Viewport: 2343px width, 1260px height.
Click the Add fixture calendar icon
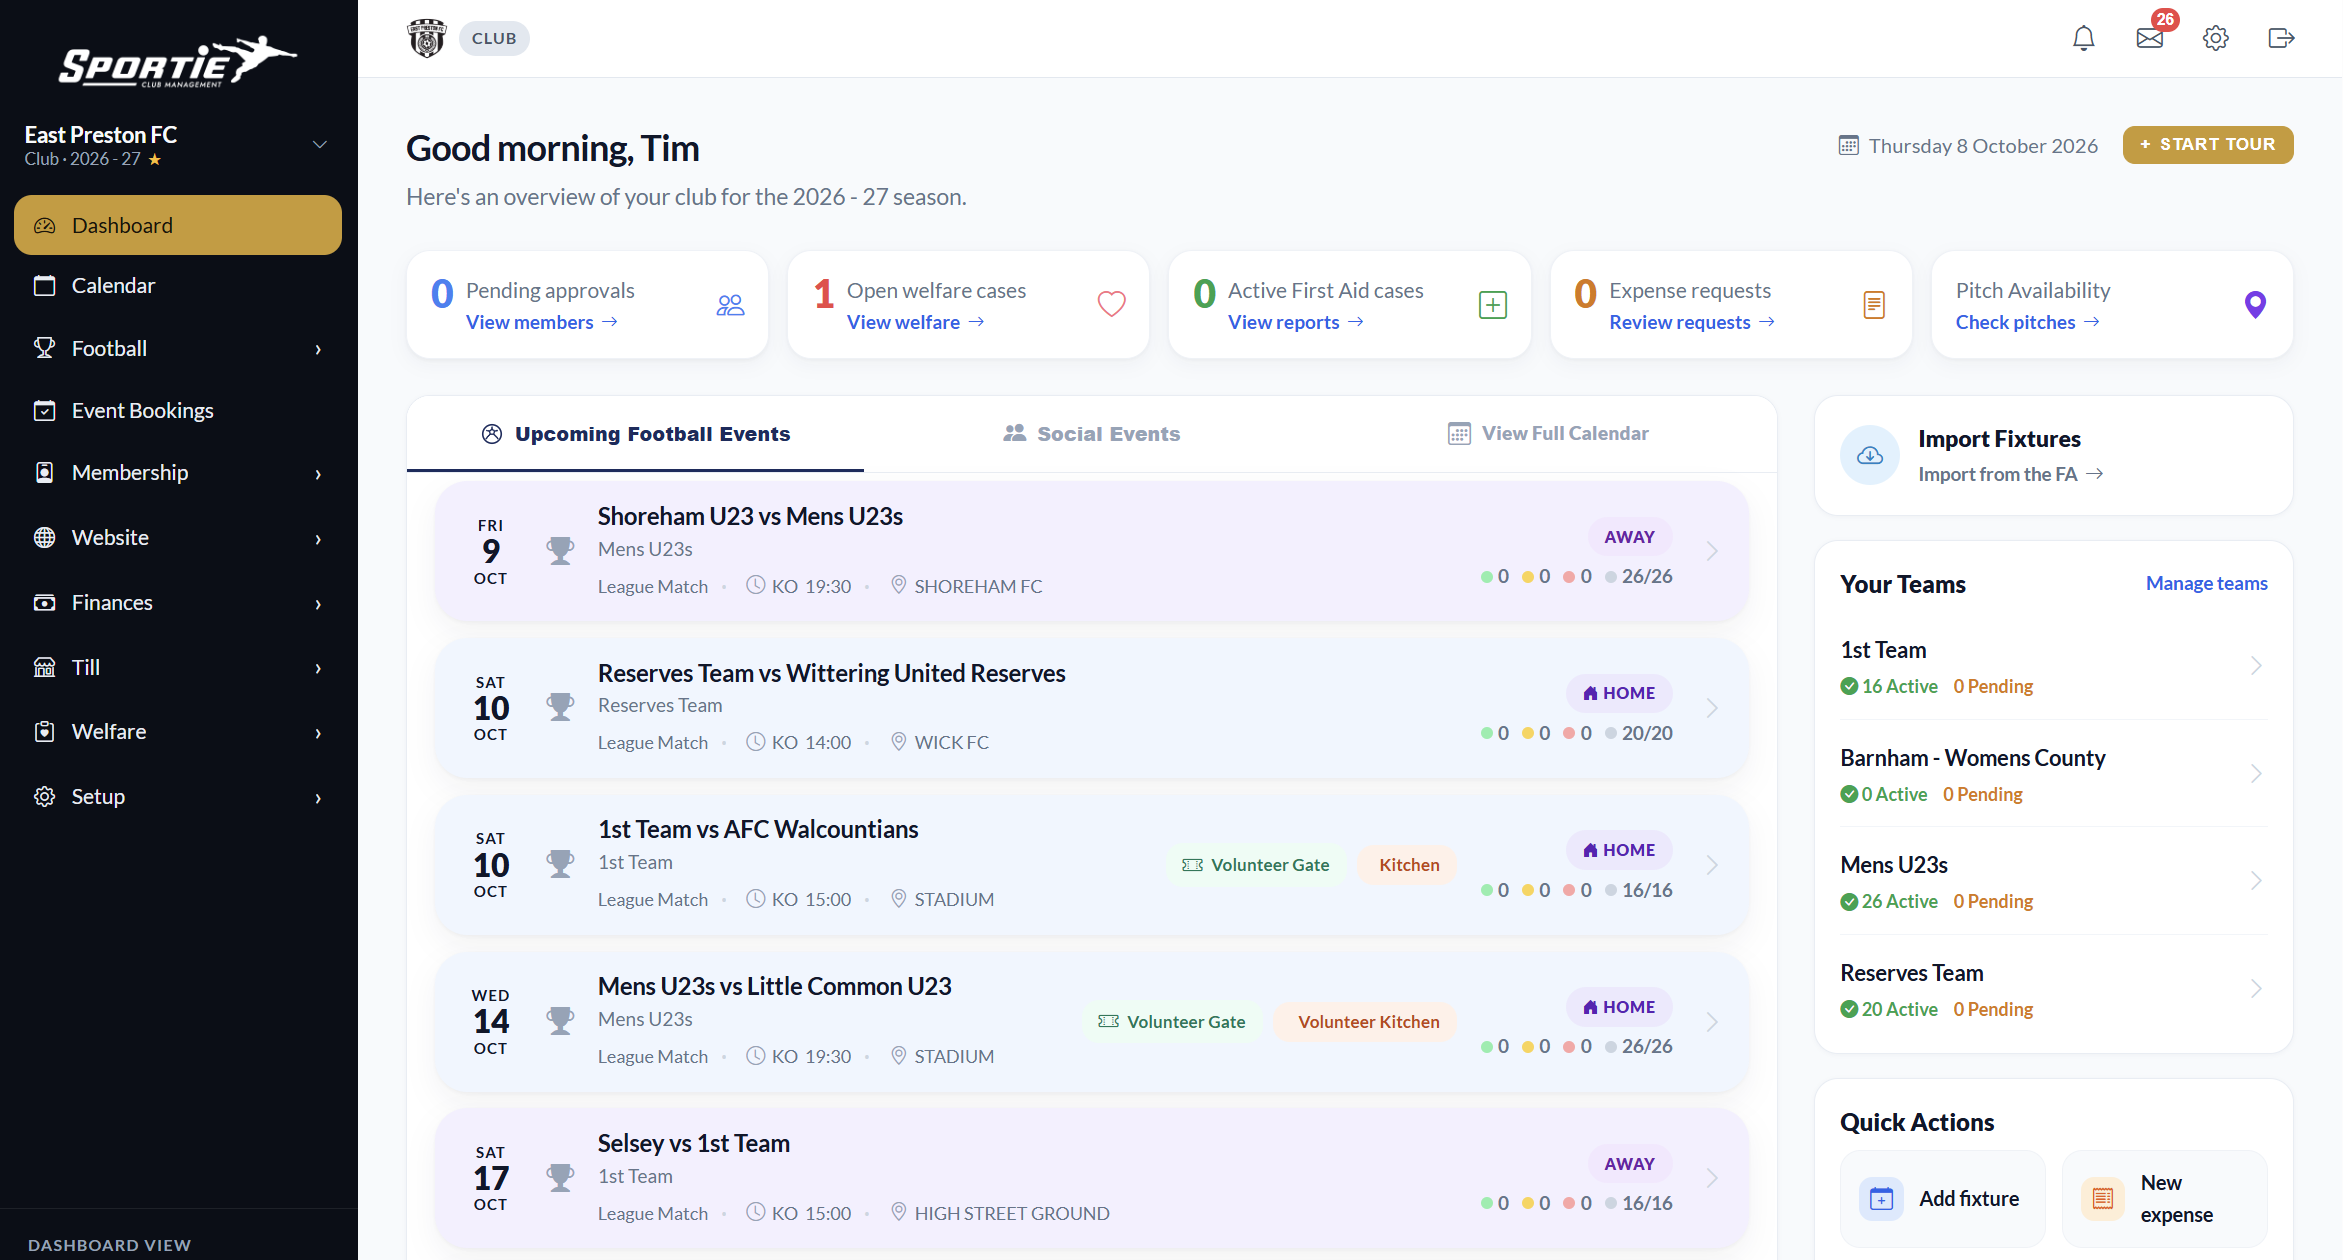coord(1881,1198)
